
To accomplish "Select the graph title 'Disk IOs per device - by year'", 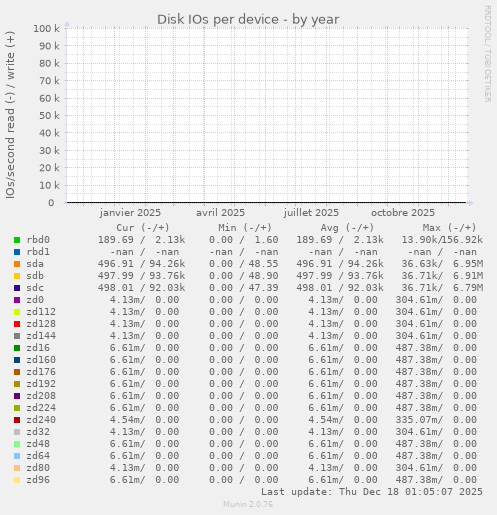I will [x=248, y=20].
